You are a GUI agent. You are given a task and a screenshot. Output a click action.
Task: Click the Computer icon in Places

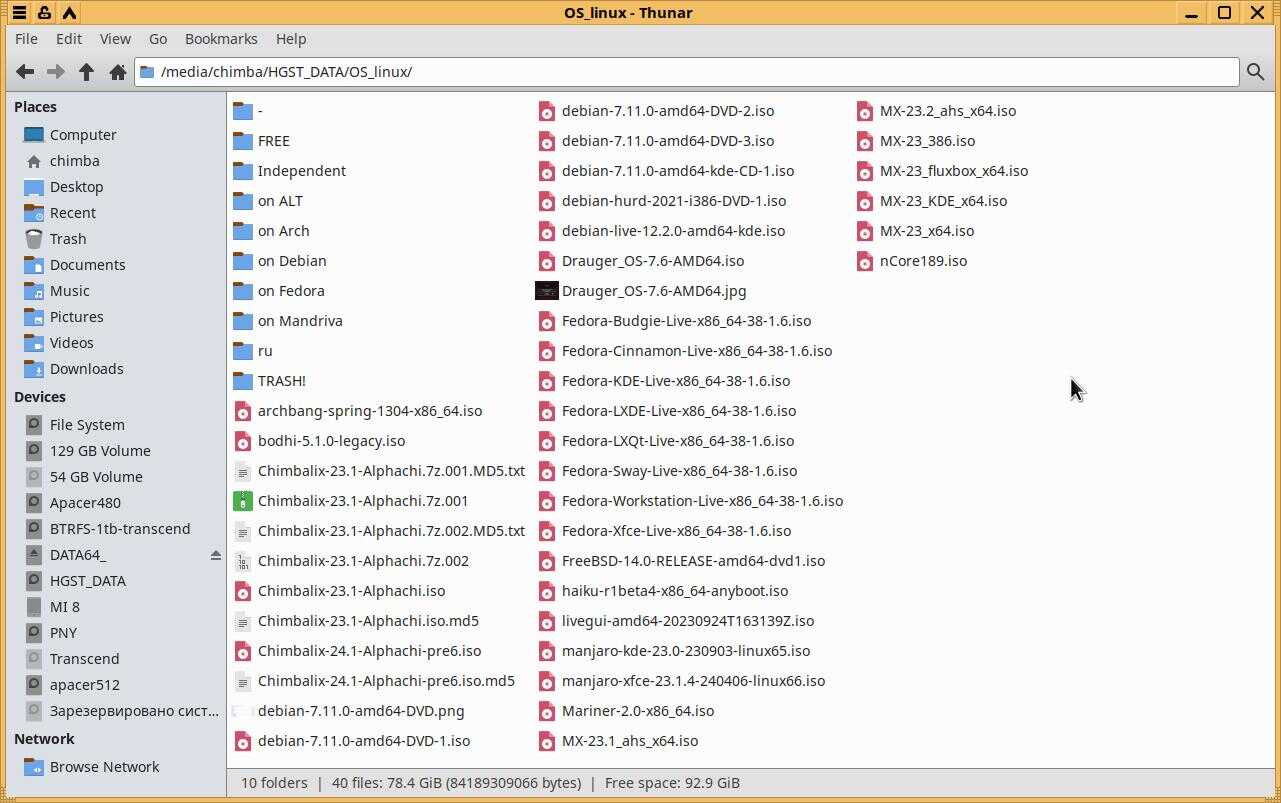(x=34, y=135)
